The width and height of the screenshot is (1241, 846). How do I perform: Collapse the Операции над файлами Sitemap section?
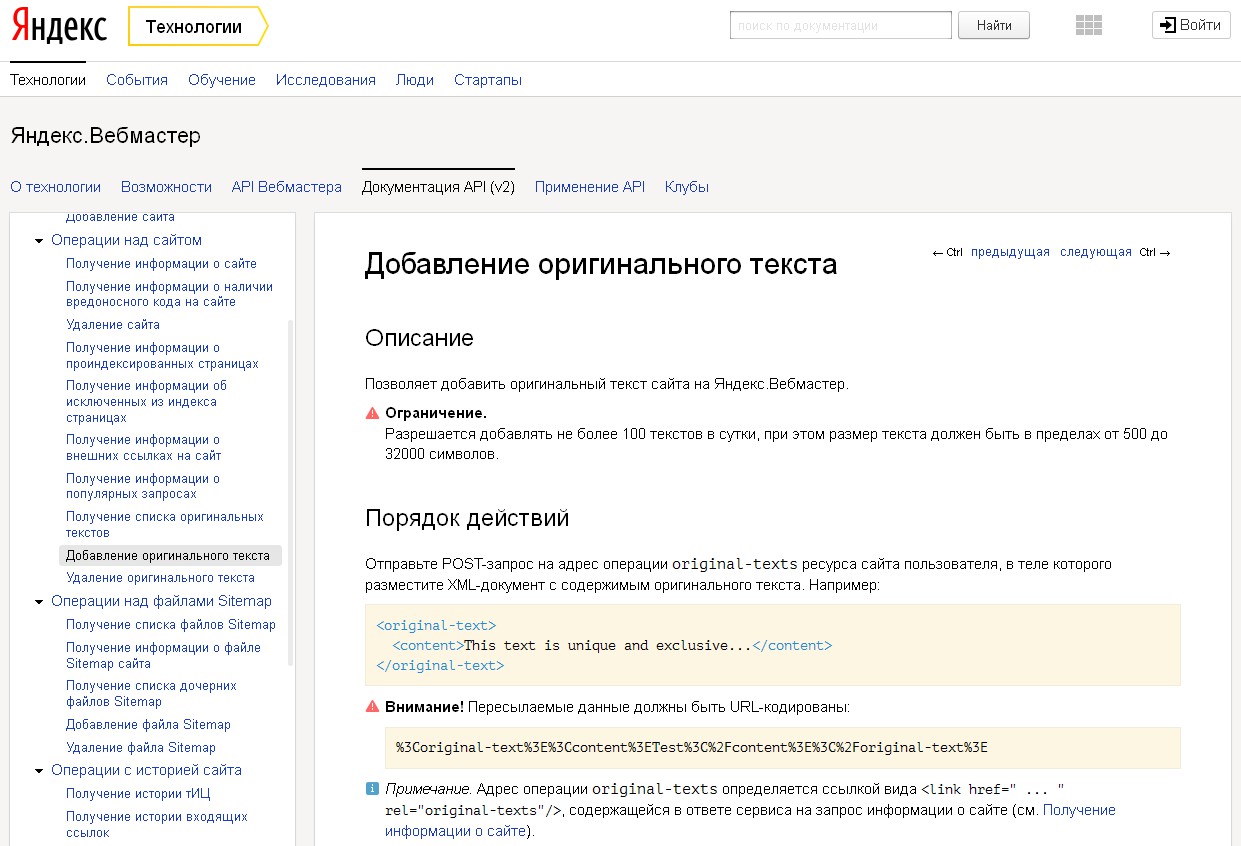37,601
